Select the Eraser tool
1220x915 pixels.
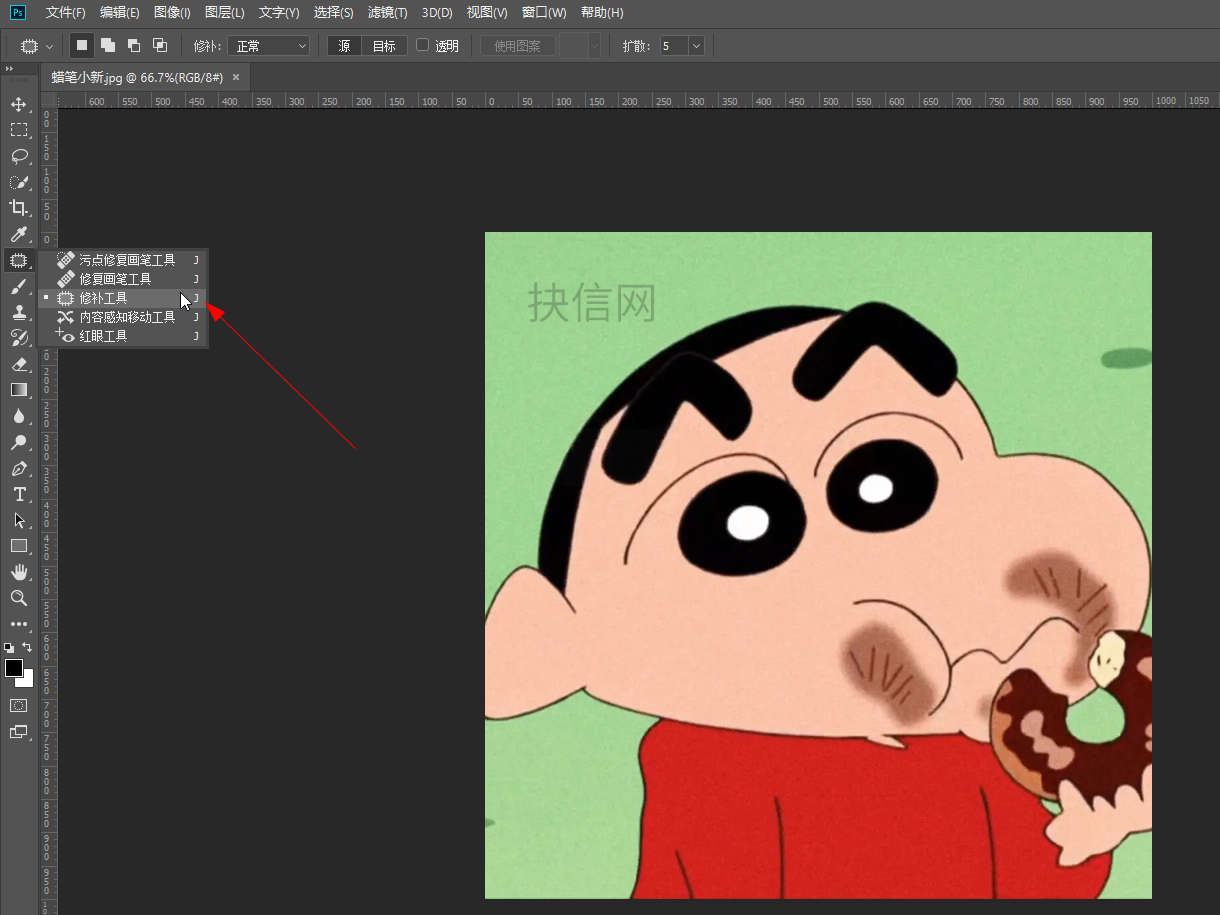point(18,364)
